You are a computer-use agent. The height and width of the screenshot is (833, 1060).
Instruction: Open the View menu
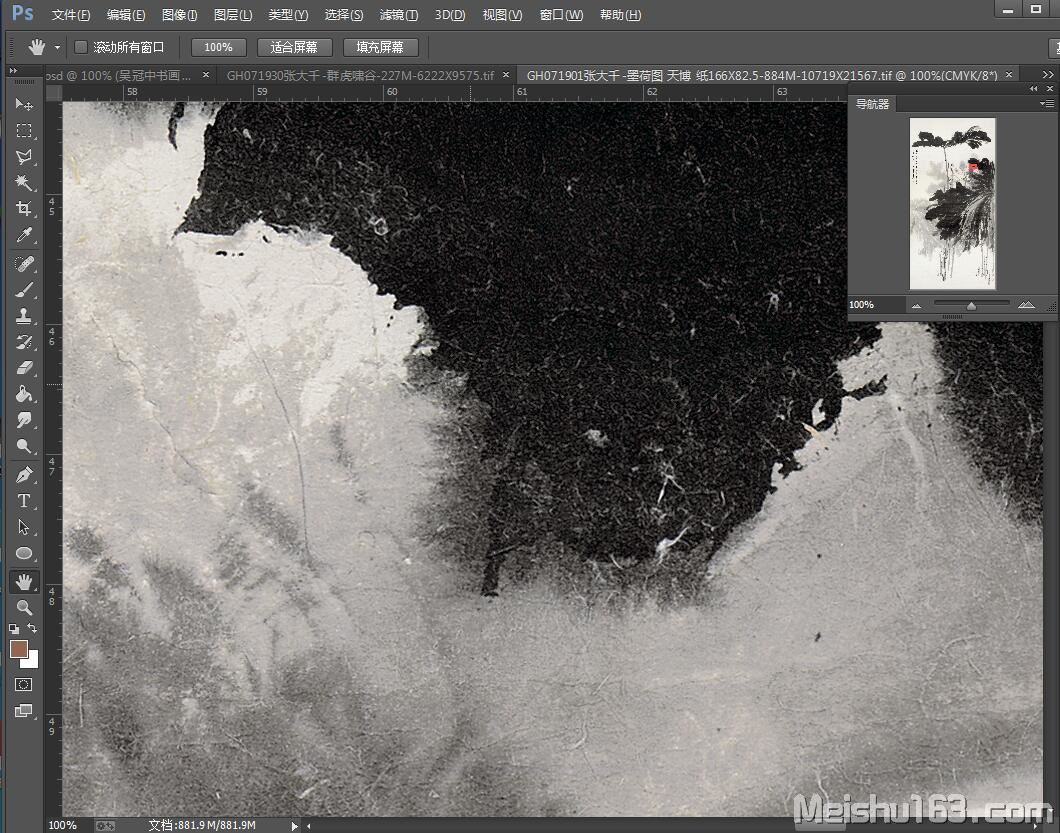point(502,14)
